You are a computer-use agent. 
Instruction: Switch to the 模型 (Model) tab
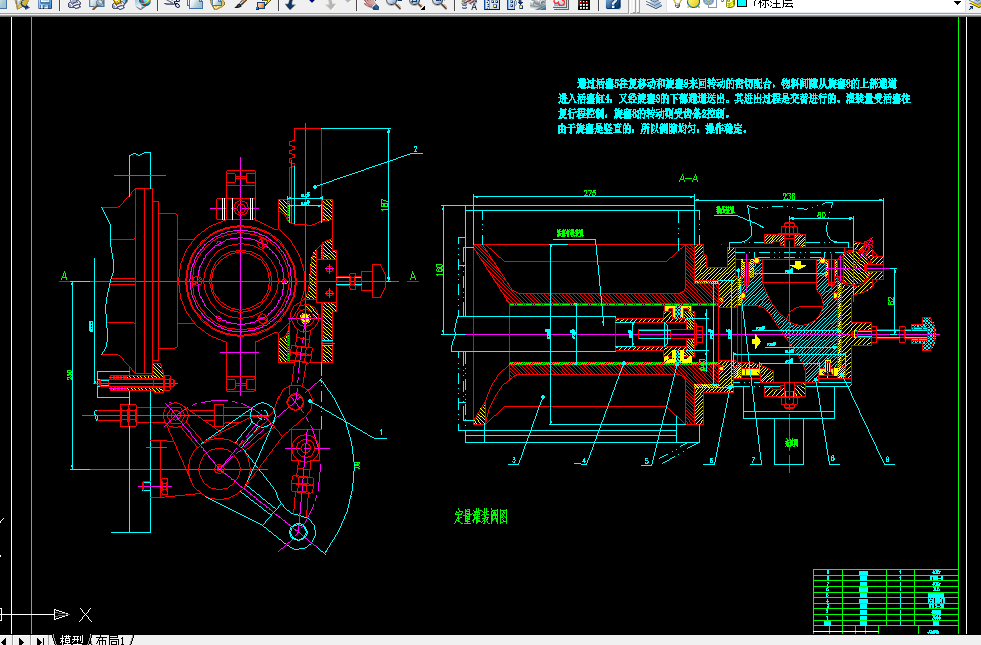click(x=71, y=640)
